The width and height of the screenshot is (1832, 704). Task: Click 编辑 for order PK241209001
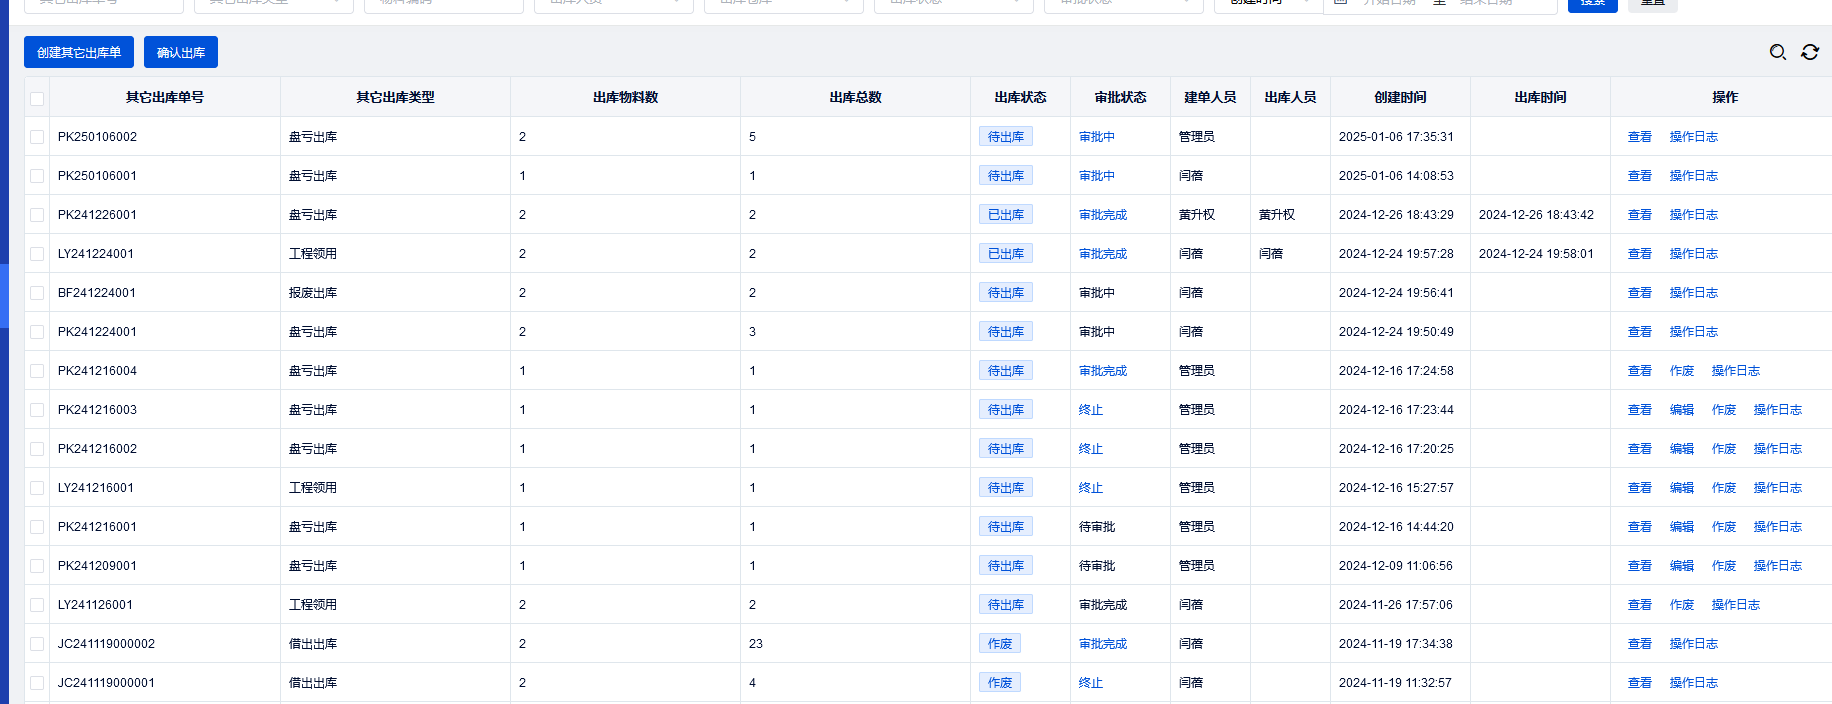coord(1681,566)
